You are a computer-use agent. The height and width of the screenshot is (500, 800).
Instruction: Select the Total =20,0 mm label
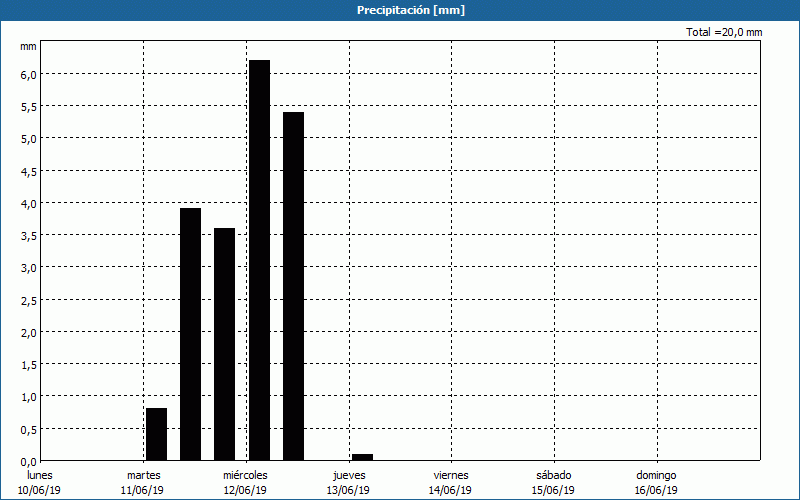click(x=724, y=32)
